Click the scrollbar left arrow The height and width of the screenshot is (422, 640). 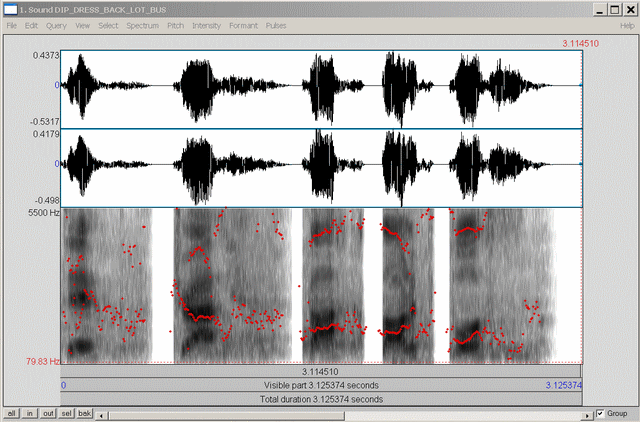(102, 413)
